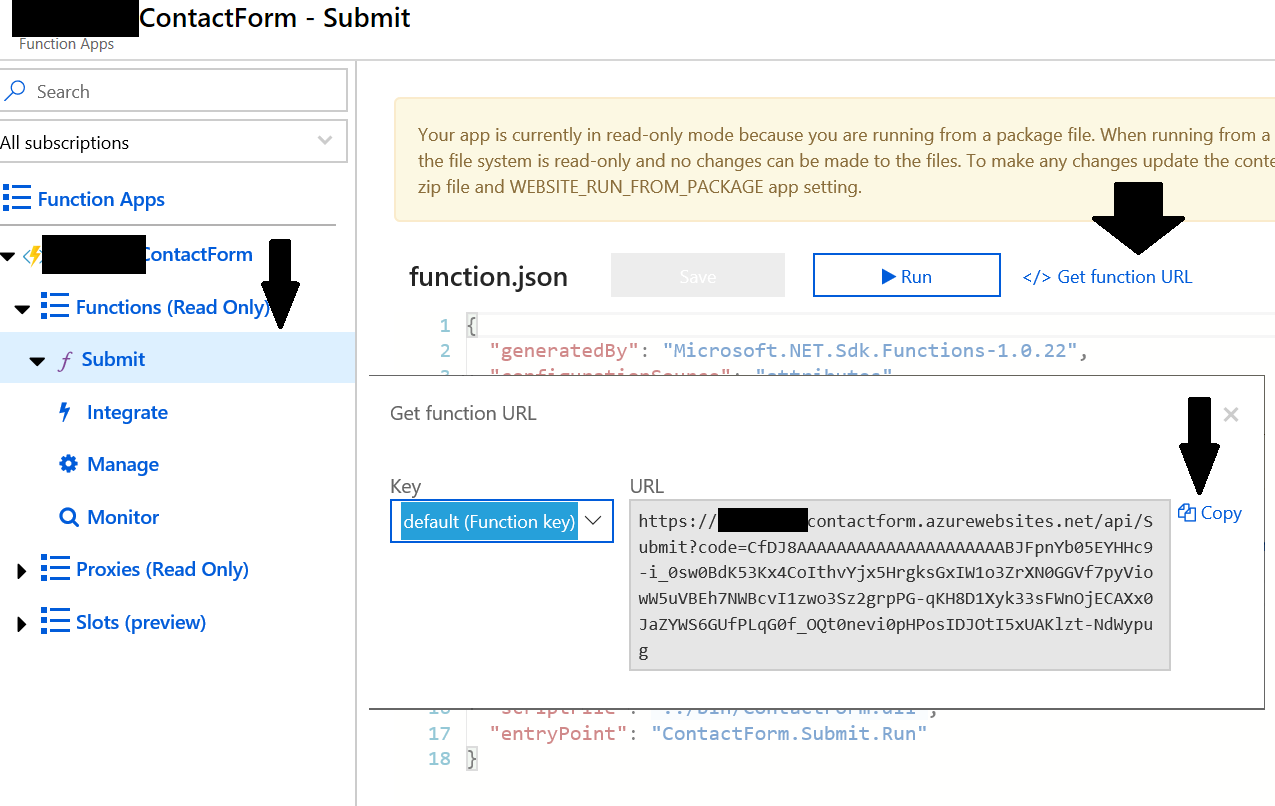Image resolution: width=1275 pixels, height=806 pixels.
Task: Click the Proxies (Read Only) list icon
Action: [55, 569]
